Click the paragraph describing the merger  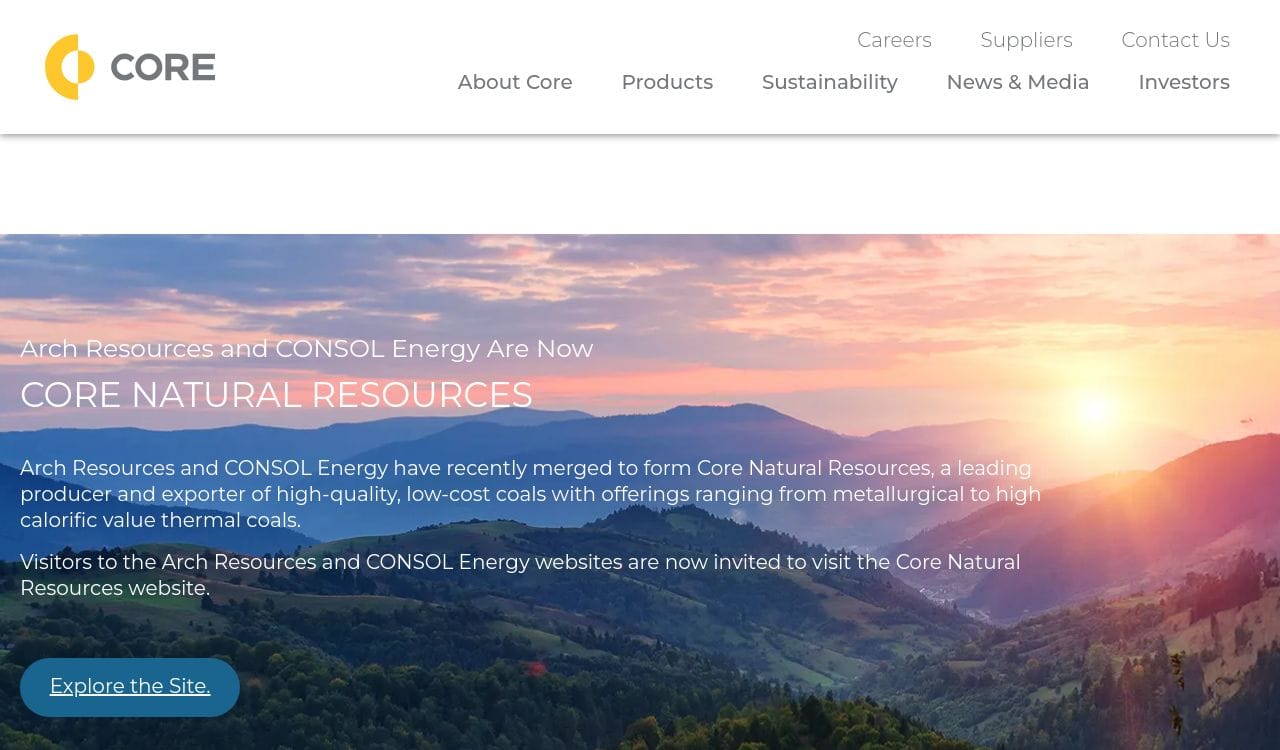point(530,494)
